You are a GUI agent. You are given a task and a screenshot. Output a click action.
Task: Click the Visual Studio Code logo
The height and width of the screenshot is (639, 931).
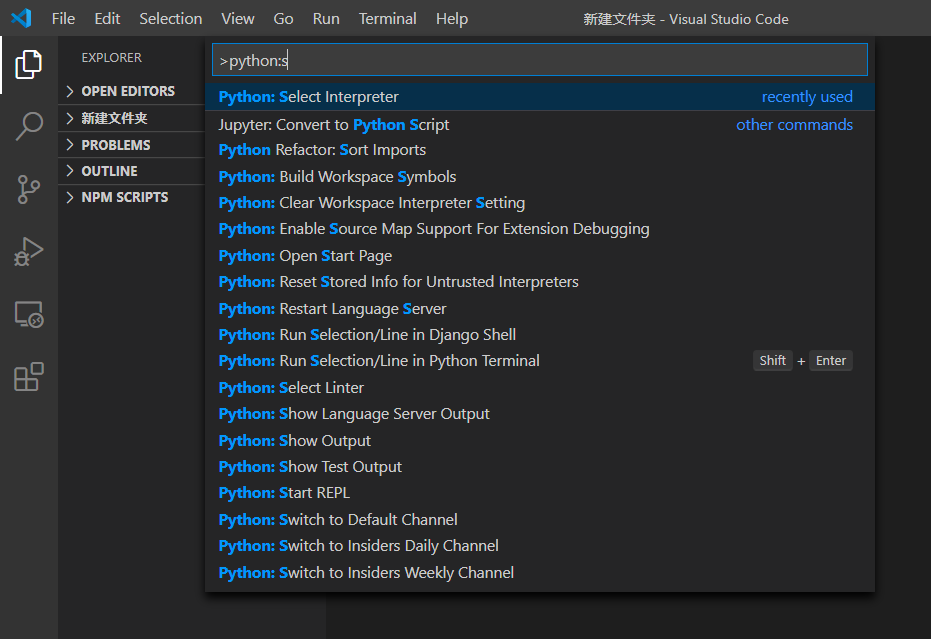(x=20, y=18)
